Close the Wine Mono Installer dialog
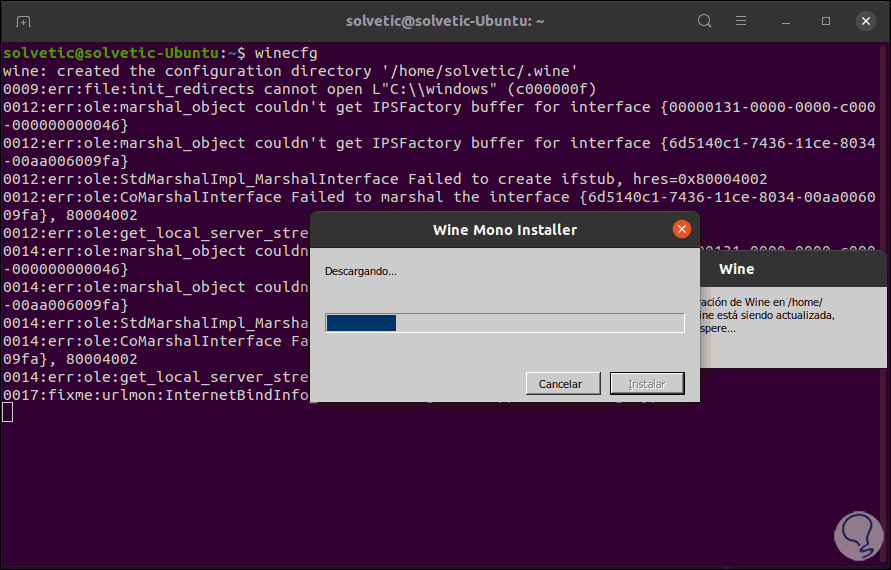 click(x=681, y=229)
